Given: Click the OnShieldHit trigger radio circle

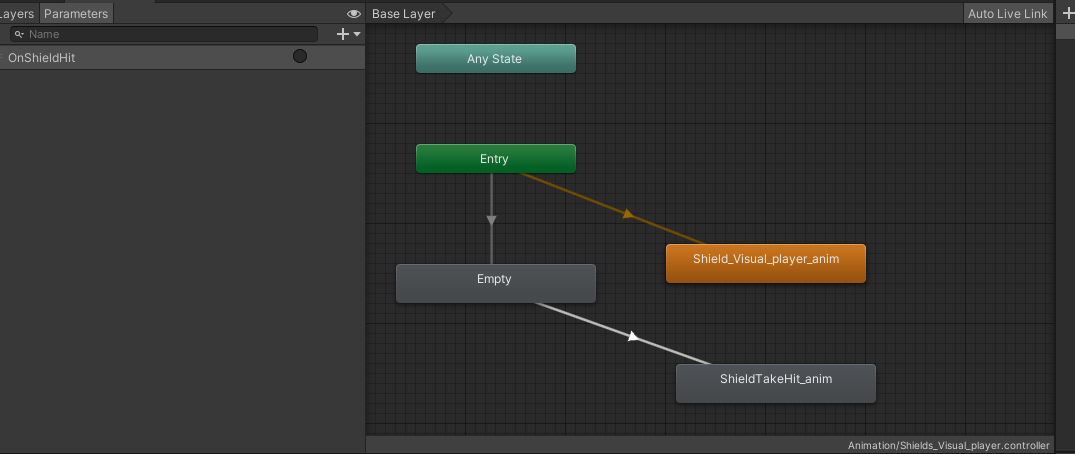Looking at the screenshot, I should click(300, 57).
